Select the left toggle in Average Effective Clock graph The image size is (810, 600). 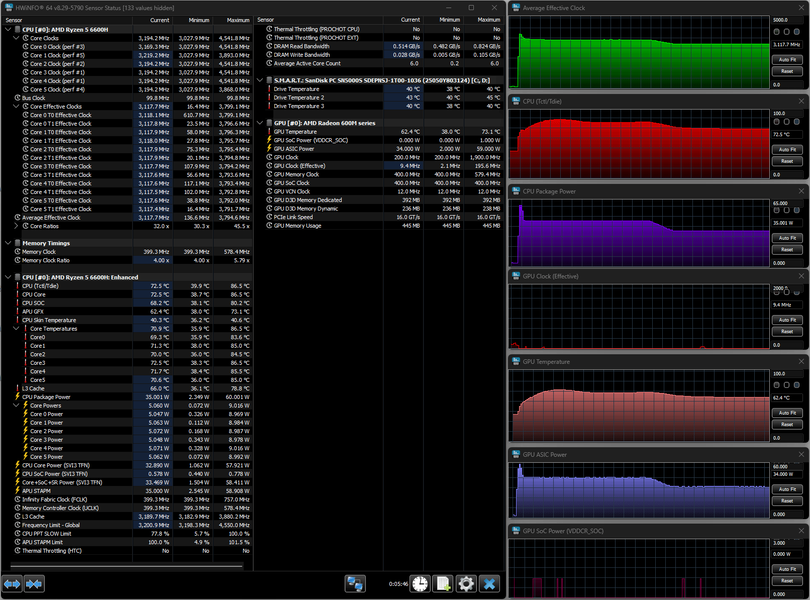(777, 32)
